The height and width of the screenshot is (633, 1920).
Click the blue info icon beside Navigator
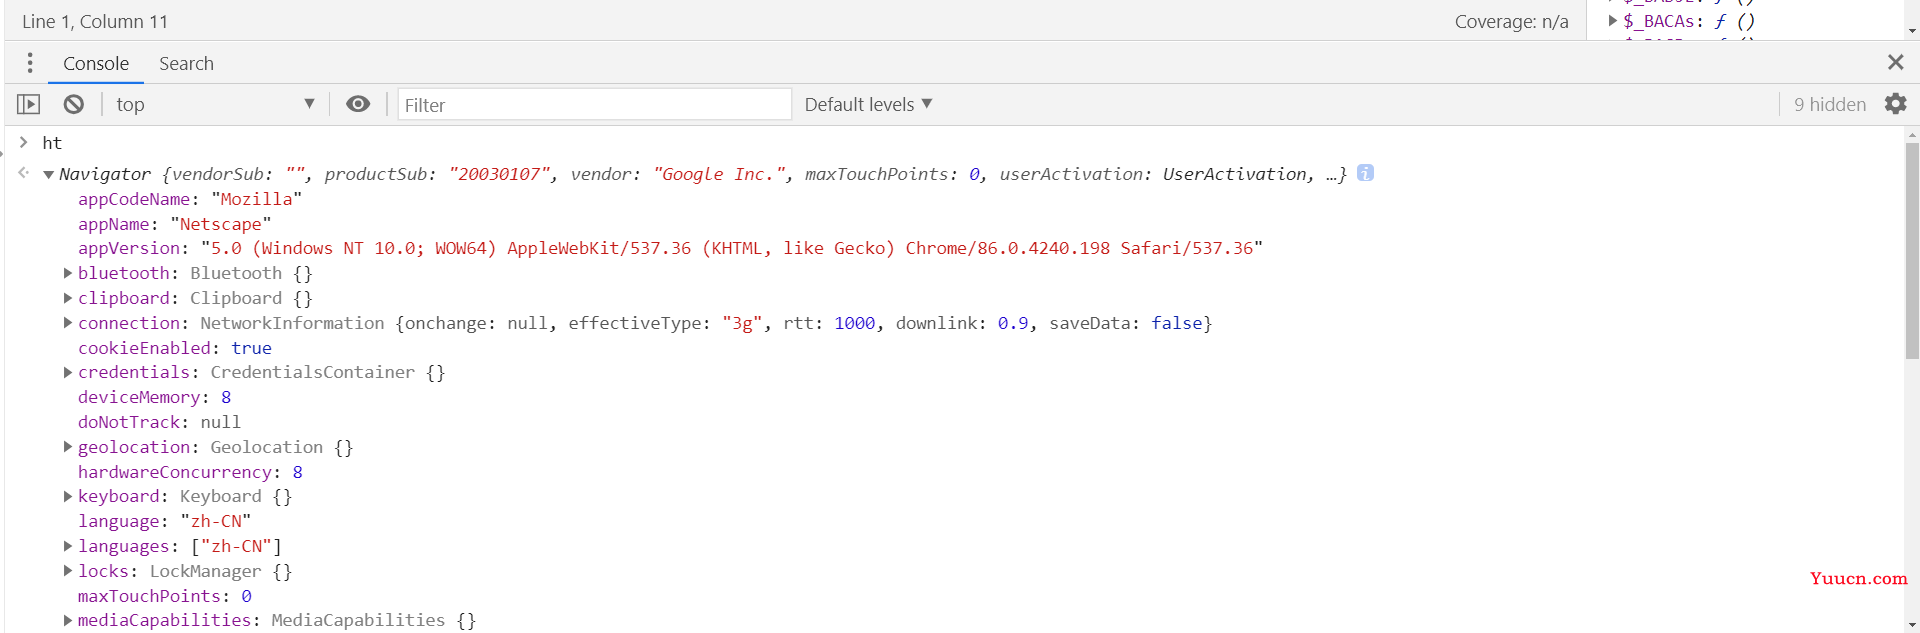tap(1365, 173)
